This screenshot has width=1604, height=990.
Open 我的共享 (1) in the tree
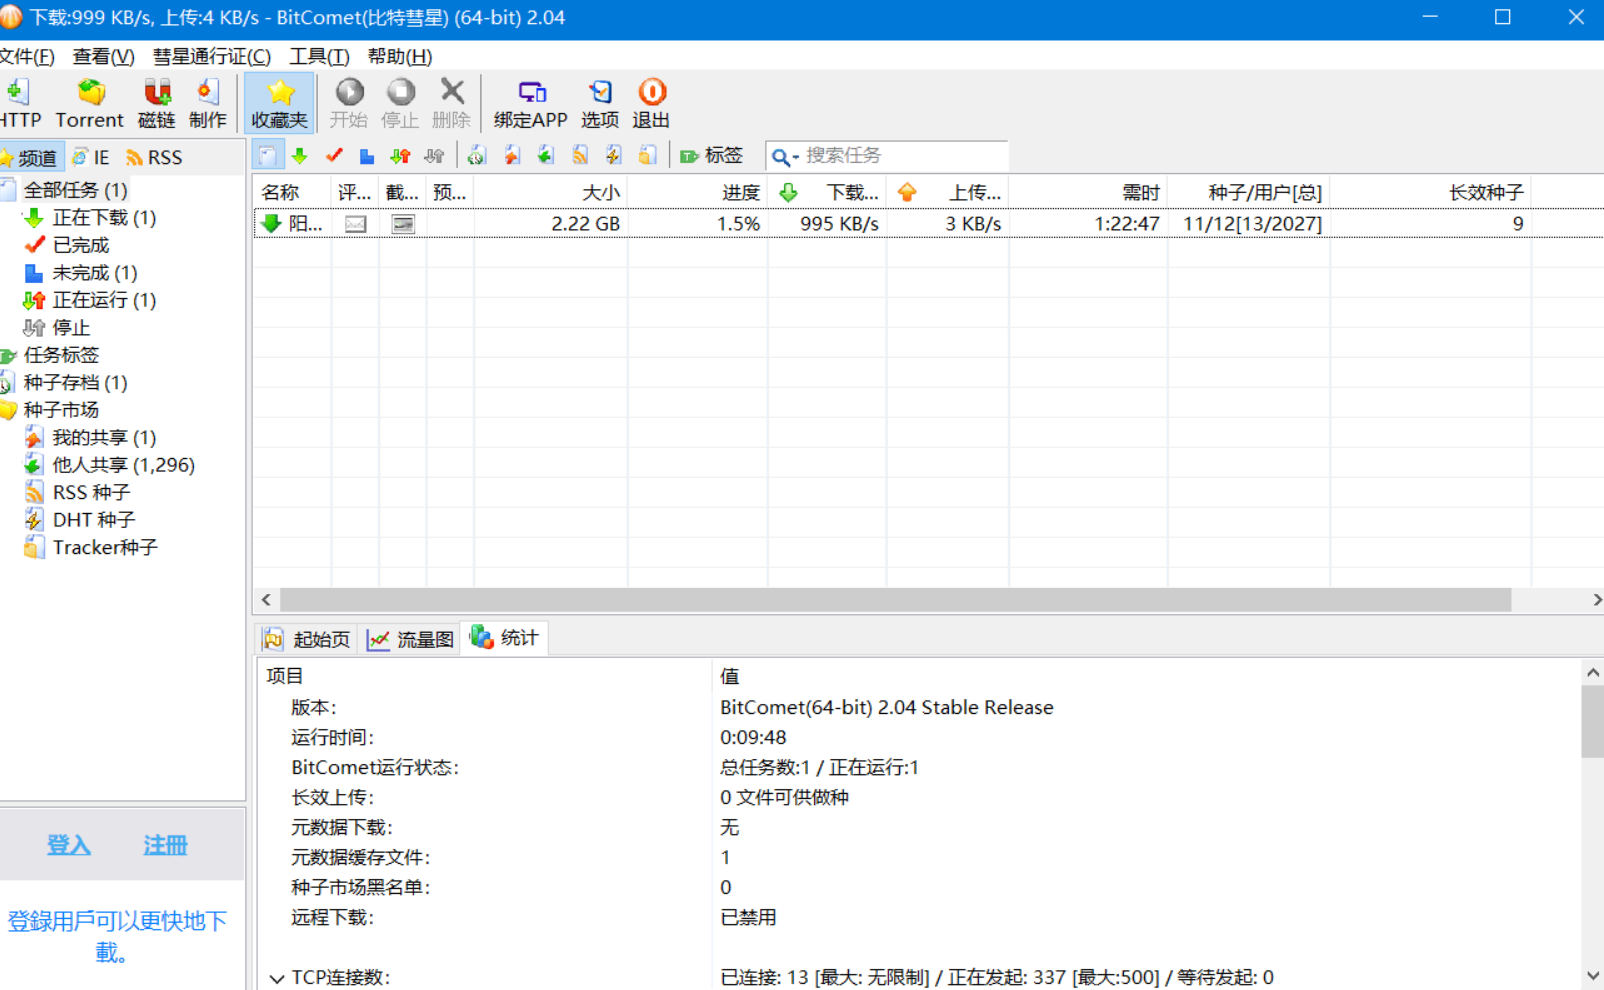click(104, 437)
